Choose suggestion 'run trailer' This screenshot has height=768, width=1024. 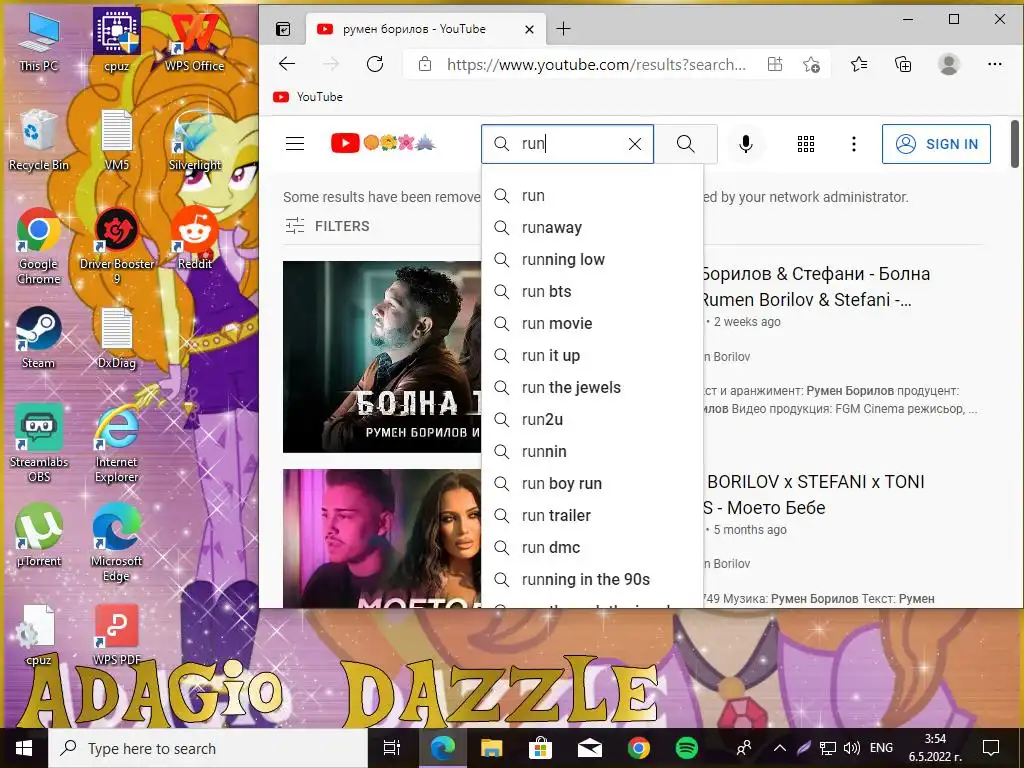tap(592, 515)
